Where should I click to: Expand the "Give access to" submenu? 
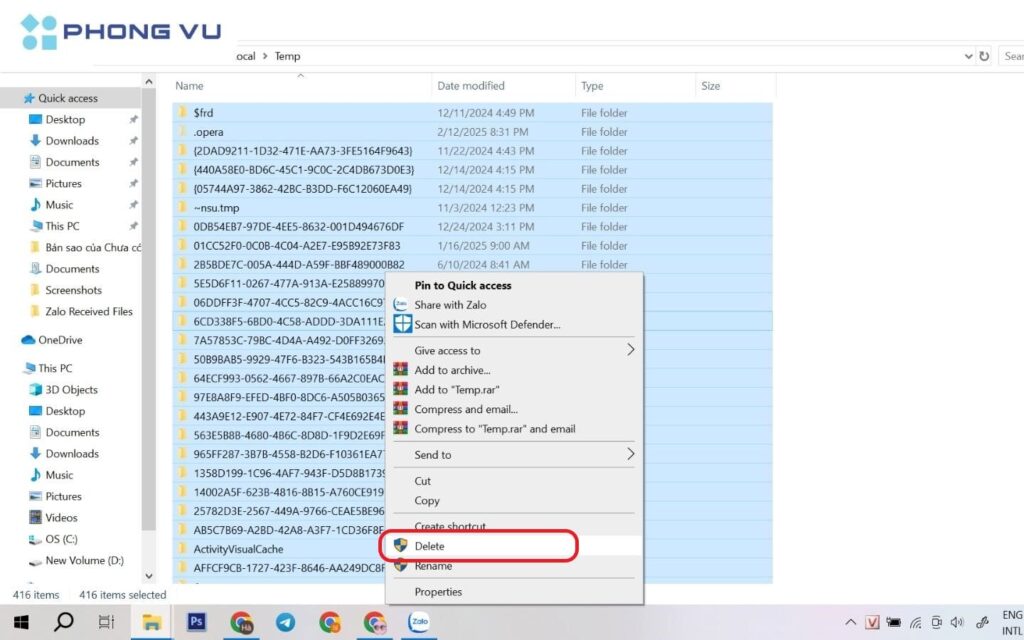coord(630,350)
